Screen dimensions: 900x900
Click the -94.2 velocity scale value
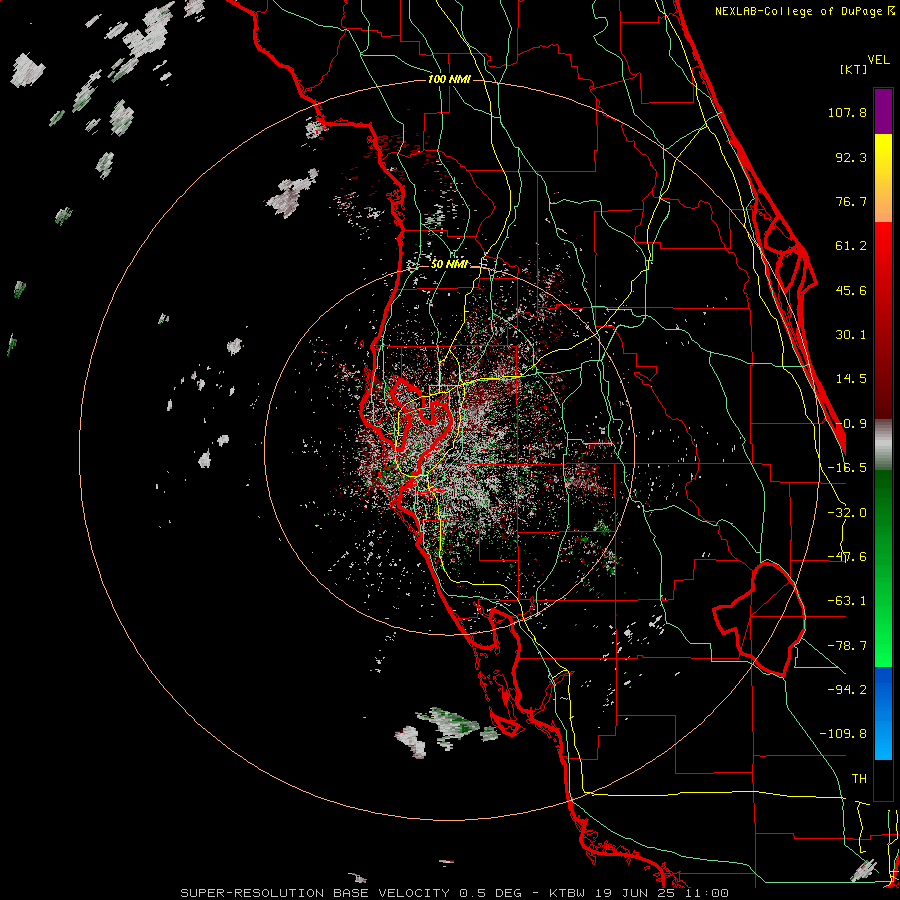coord(847,690)
